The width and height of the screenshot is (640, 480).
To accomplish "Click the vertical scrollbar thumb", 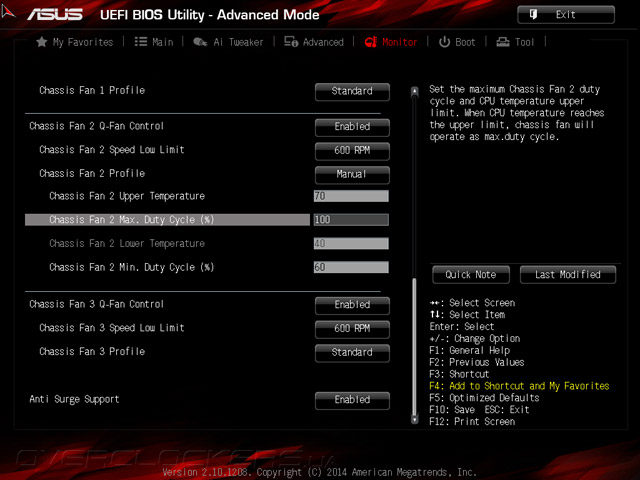I will pos(415,346).
